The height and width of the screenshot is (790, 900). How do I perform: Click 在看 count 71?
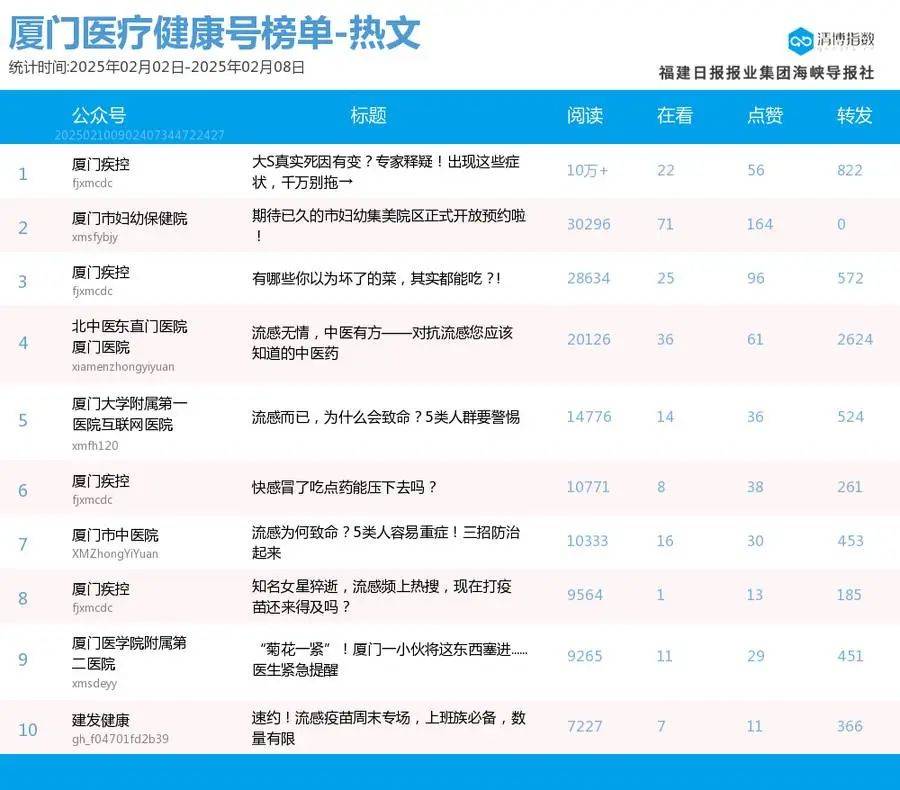tap(665, 224)
